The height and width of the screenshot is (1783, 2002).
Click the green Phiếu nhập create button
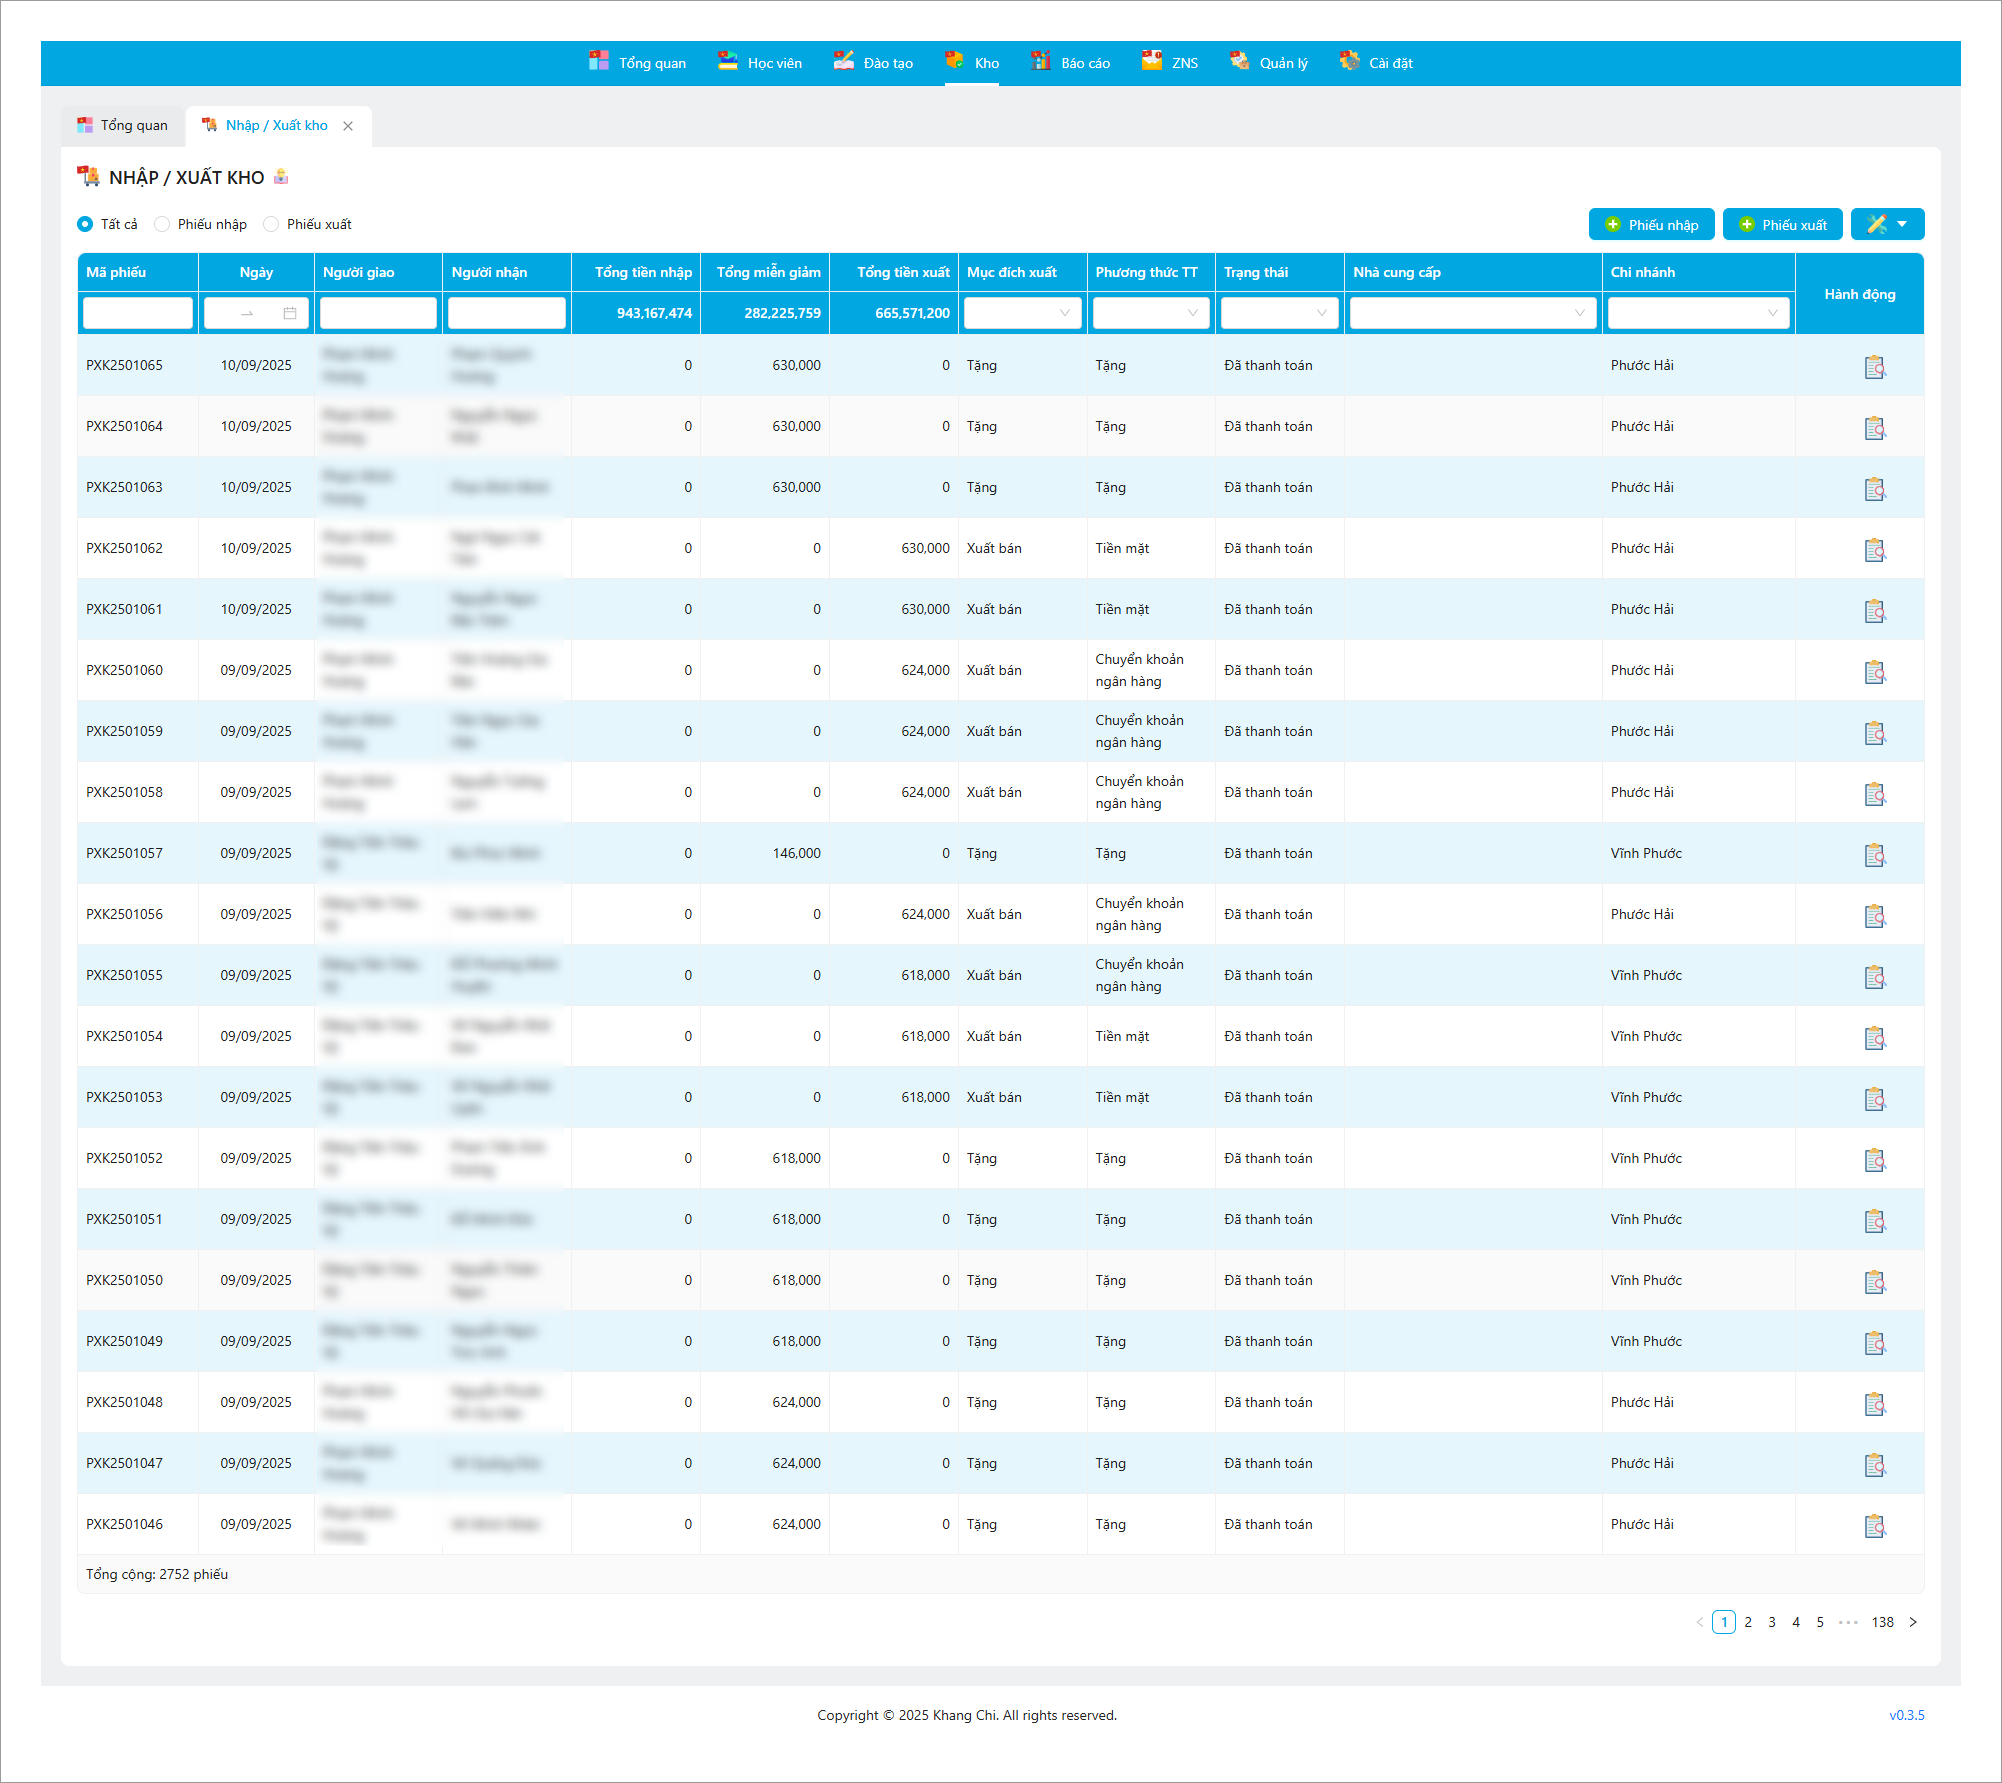1650,224
